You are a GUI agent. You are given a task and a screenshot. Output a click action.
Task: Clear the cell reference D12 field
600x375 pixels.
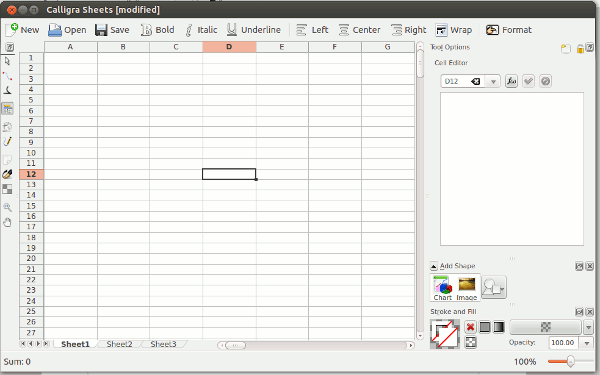[475, 82]
